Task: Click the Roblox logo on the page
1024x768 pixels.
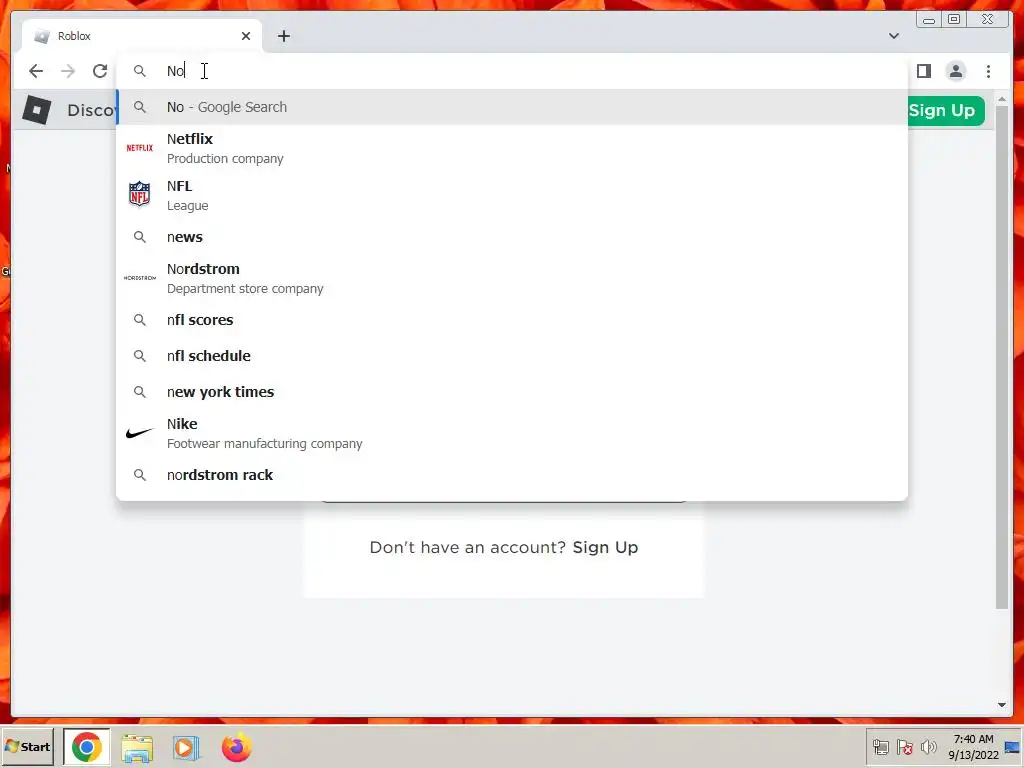Action: [37, 110]
